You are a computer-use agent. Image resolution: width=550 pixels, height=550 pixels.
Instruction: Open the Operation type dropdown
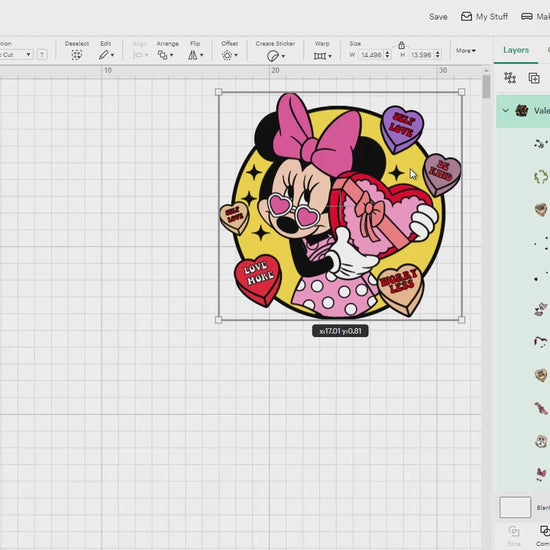pos(16,55)
